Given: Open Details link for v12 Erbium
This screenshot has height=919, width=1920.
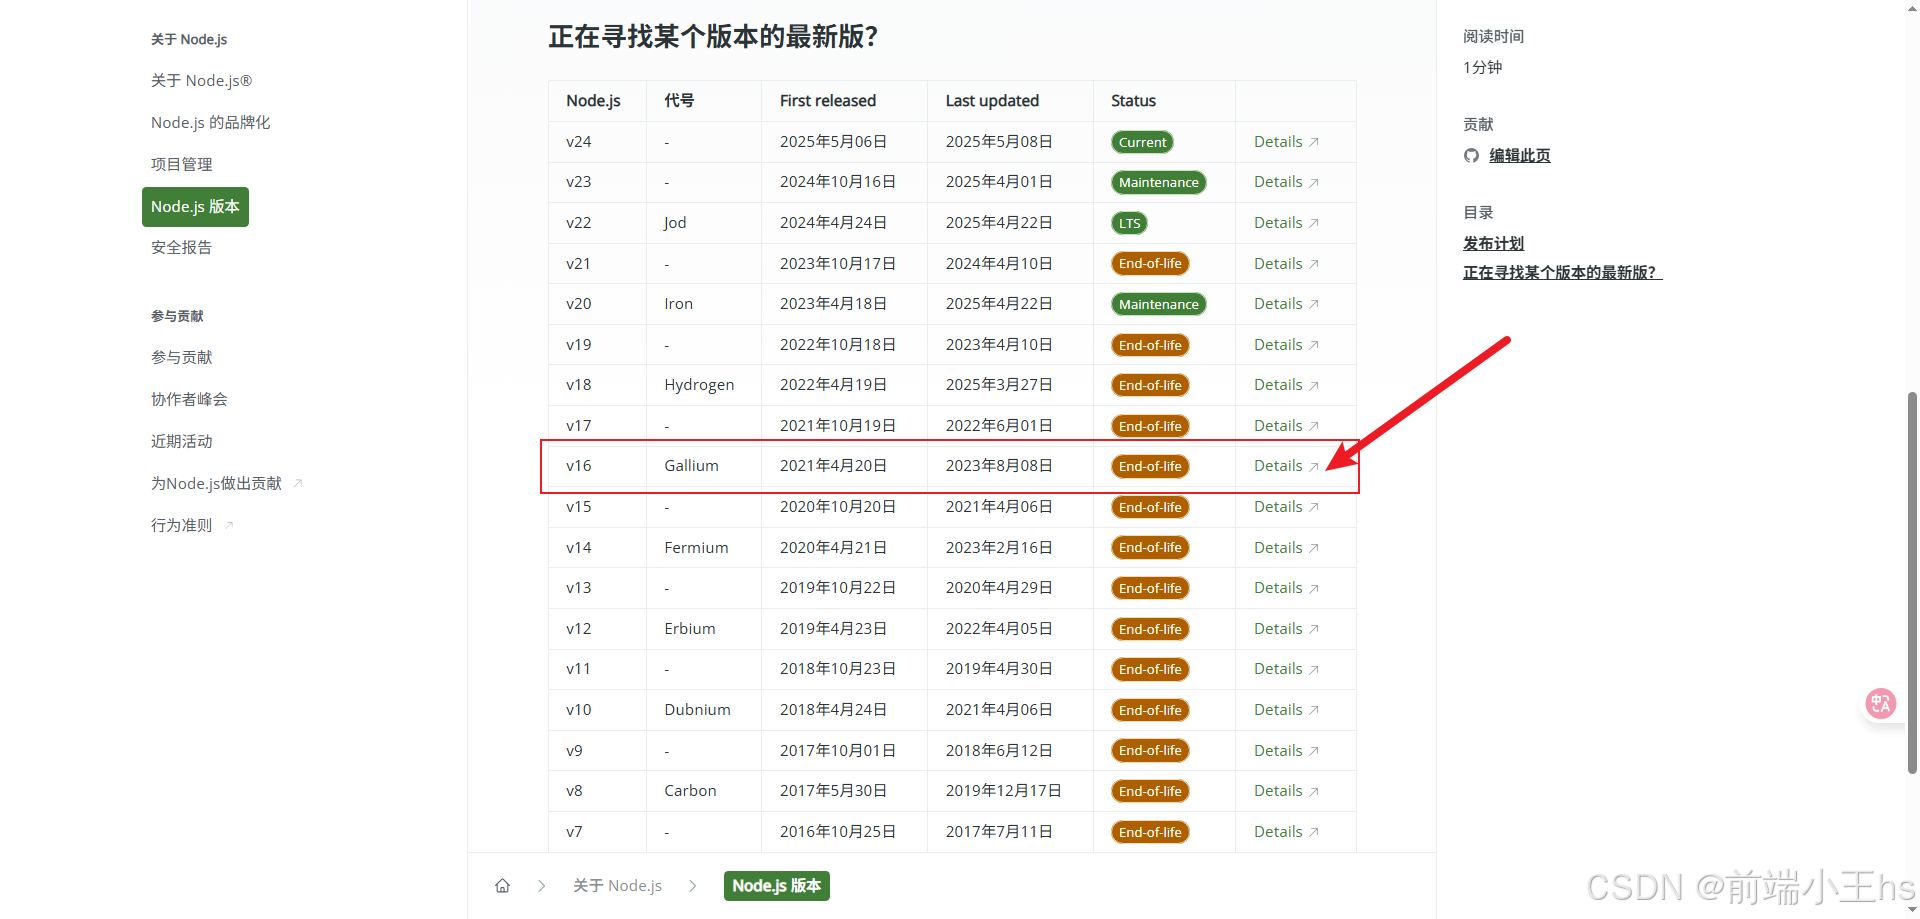Looking at the screenshot, I should point(1286,629).
